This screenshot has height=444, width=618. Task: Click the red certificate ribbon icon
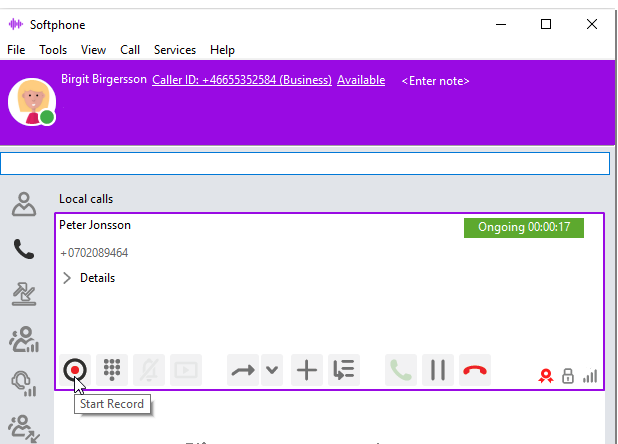(545, 376)
